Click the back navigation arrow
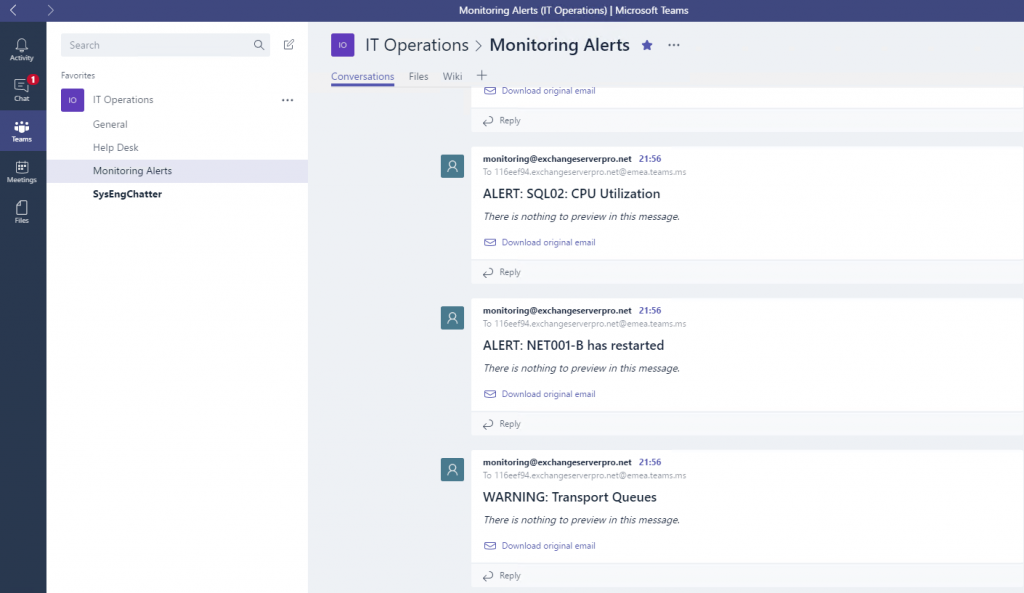 12,9
